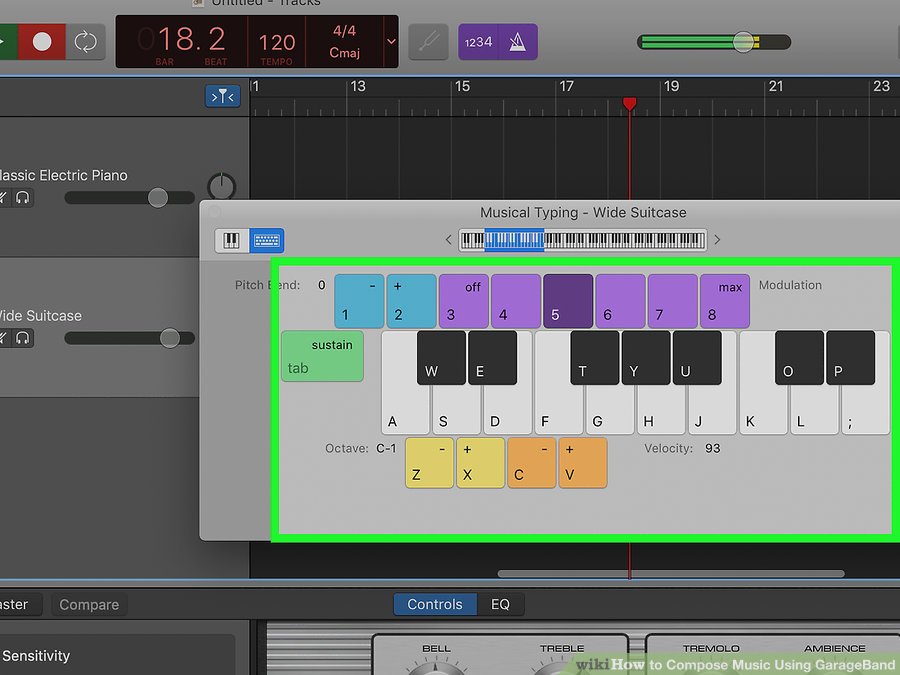Play the black key labeled P
Image resolution: width=900 pixels, height=675 pixels.
851,358
